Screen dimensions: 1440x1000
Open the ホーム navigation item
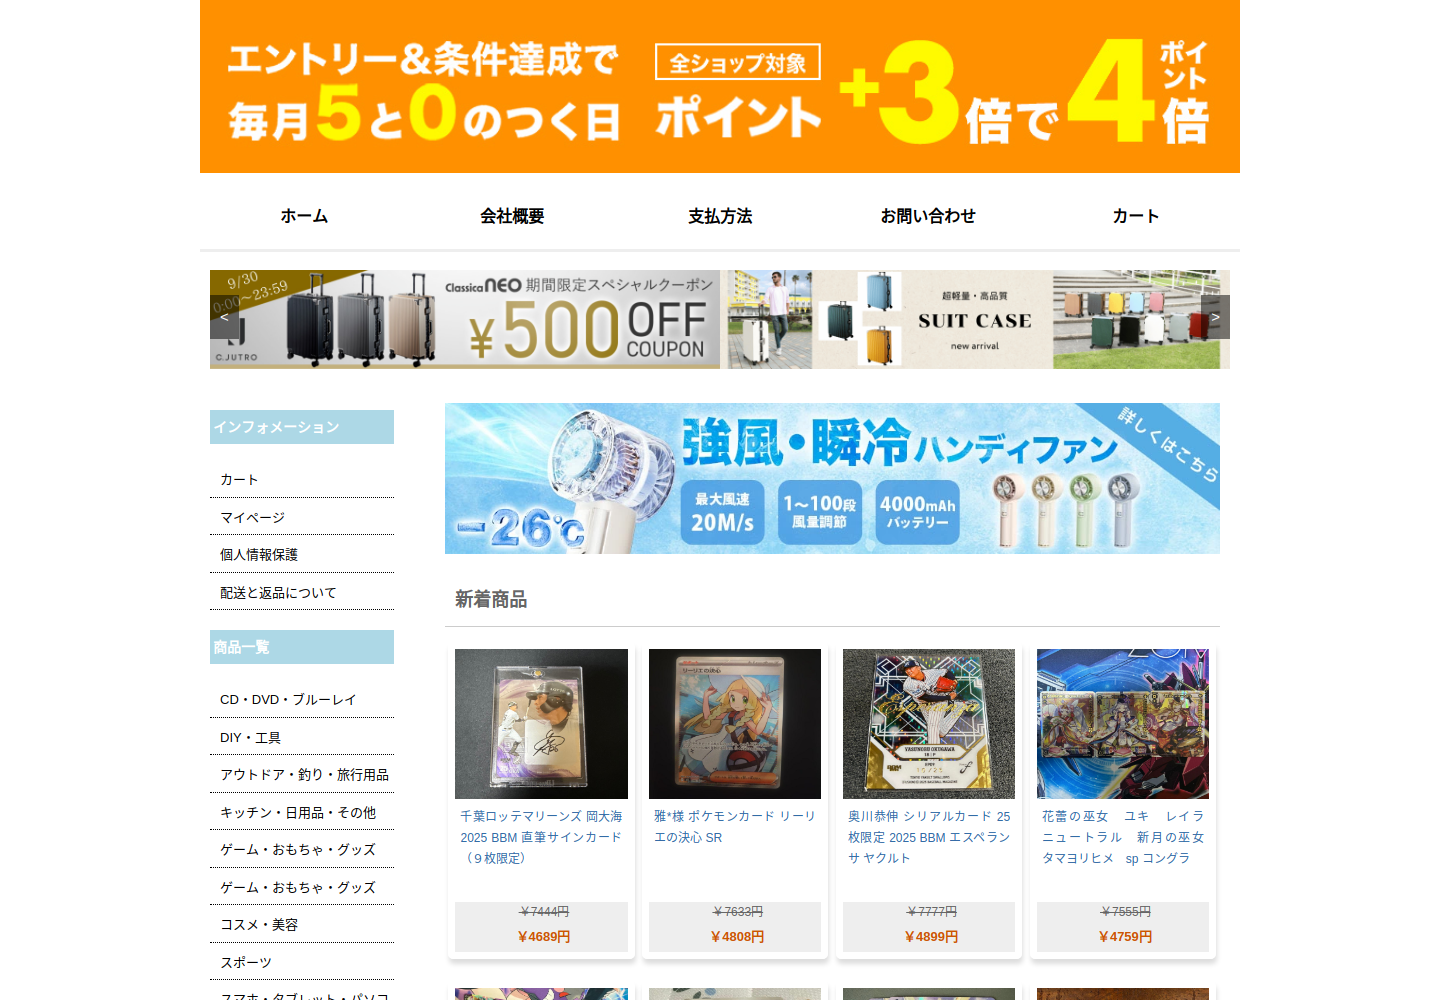pyautogui.click(x=304, y=216)
